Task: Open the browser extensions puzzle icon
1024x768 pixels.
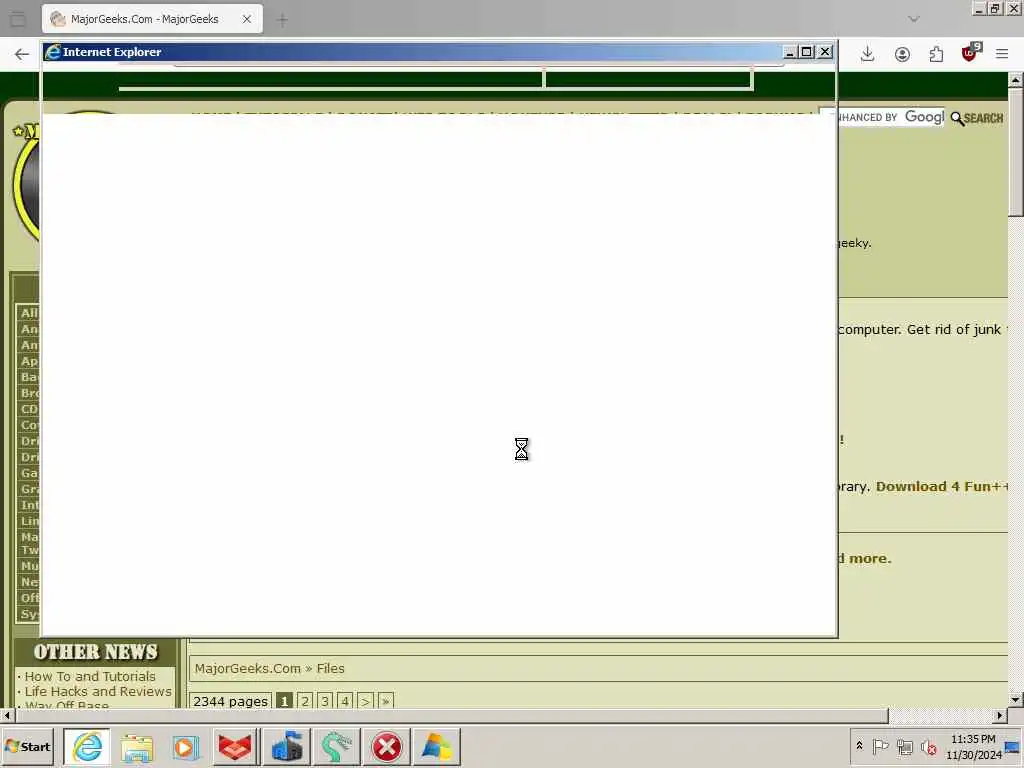Action: click(x=936, y=54)
